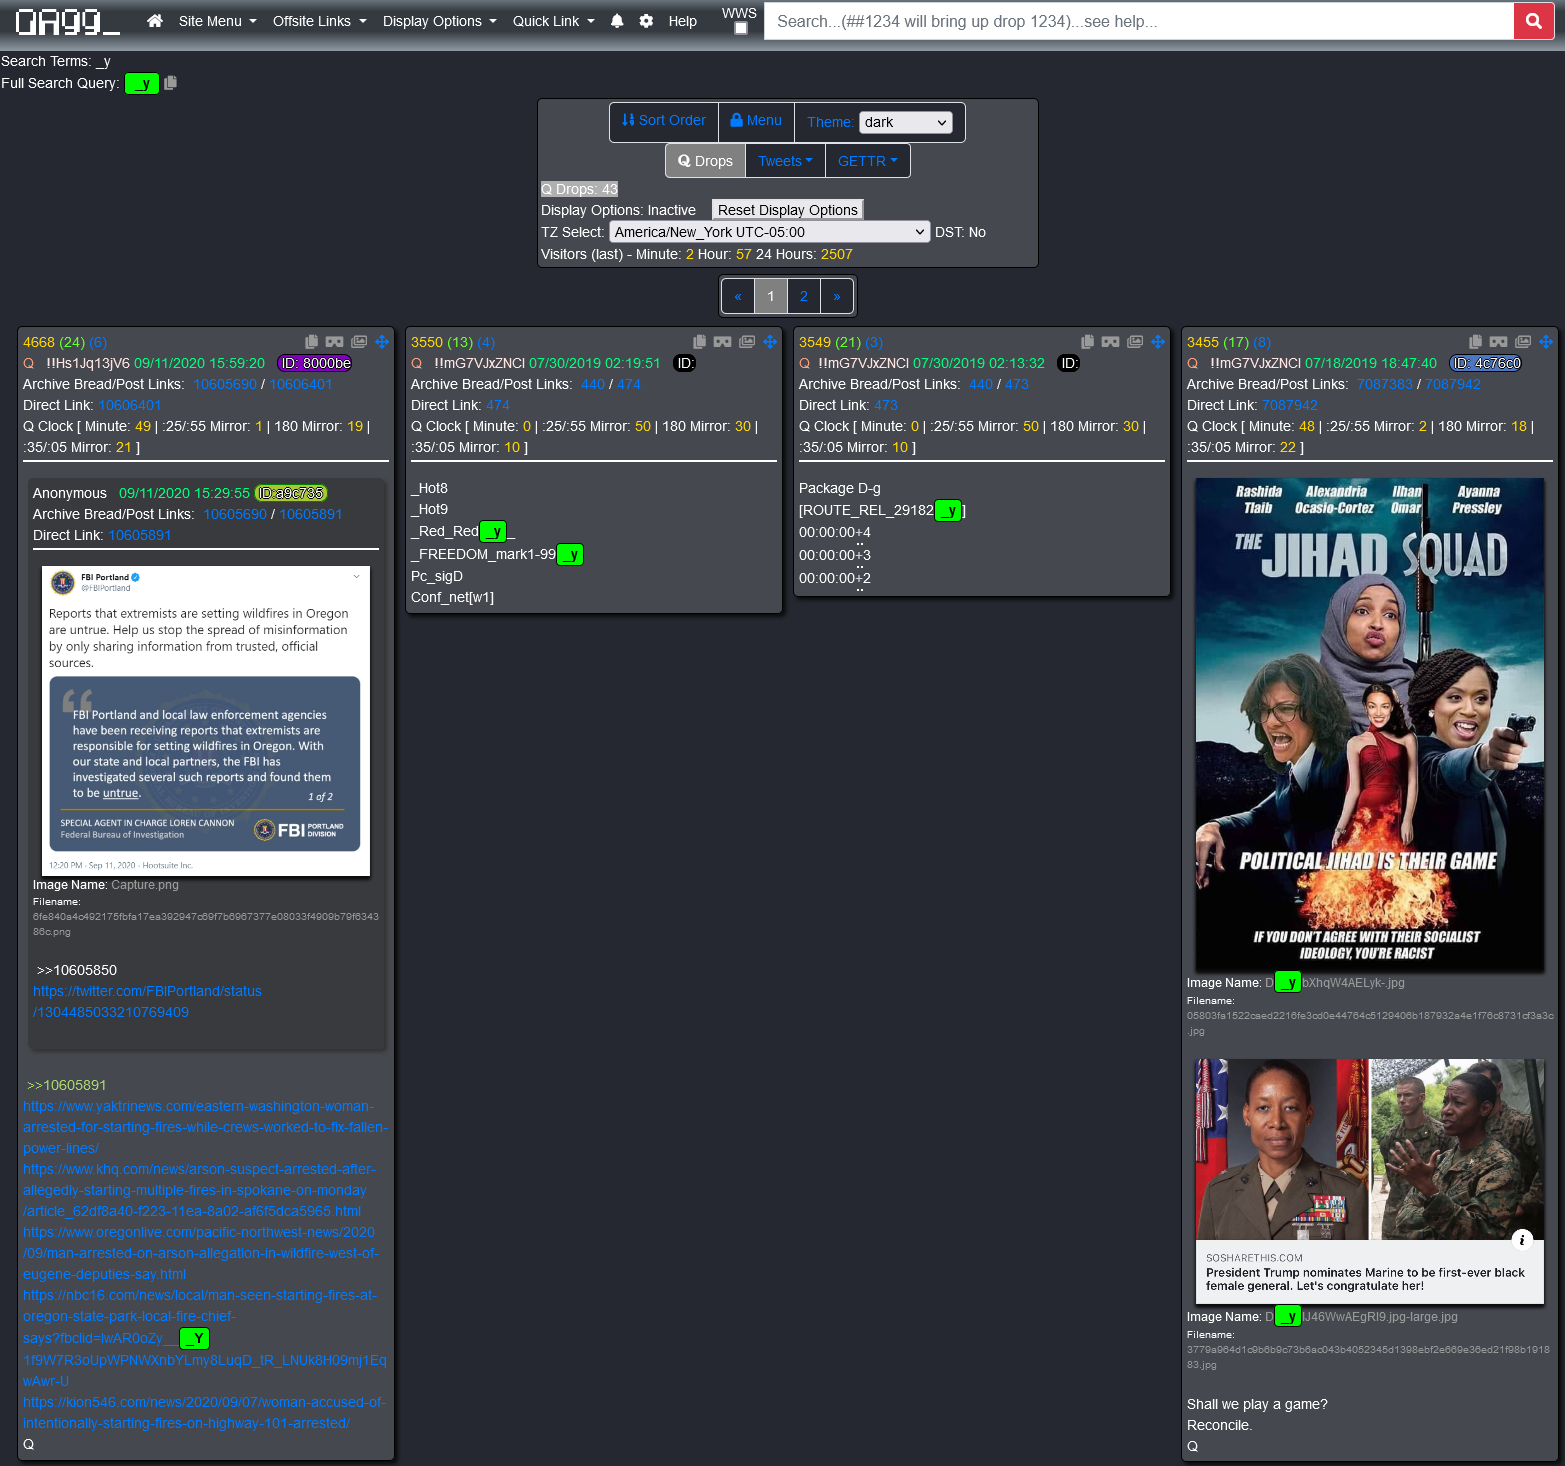Click the goggles icon on drop 3550

[x=722, y=342]
